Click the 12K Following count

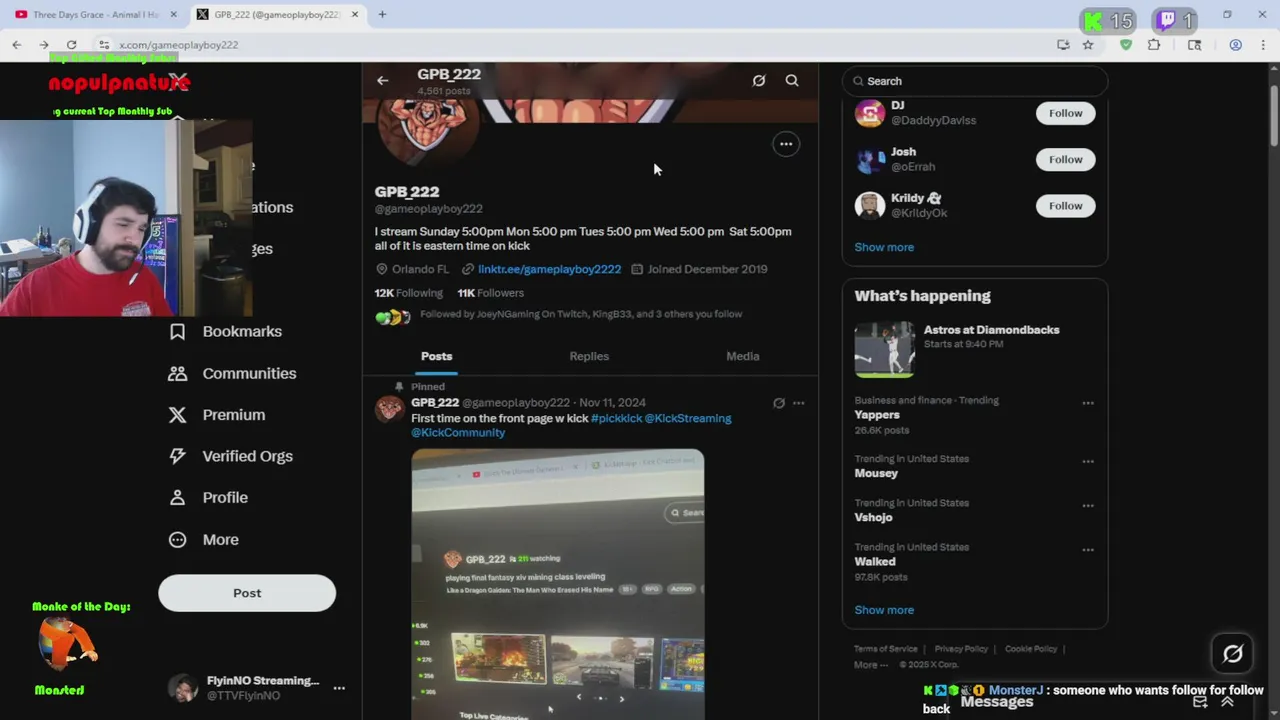click(x=408, y=293)
